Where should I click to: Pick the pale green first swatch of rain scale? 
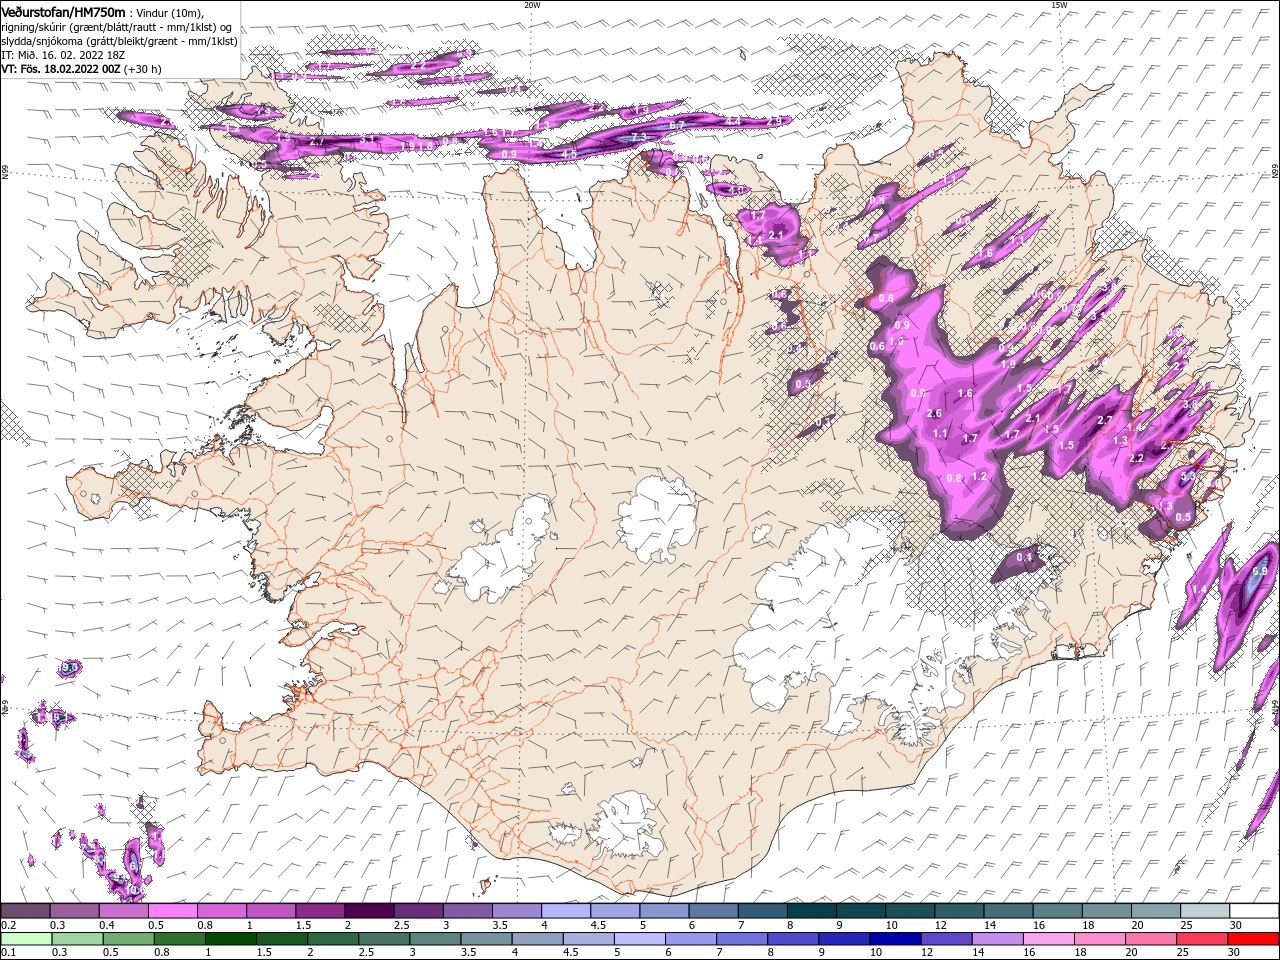coord(25,939)
